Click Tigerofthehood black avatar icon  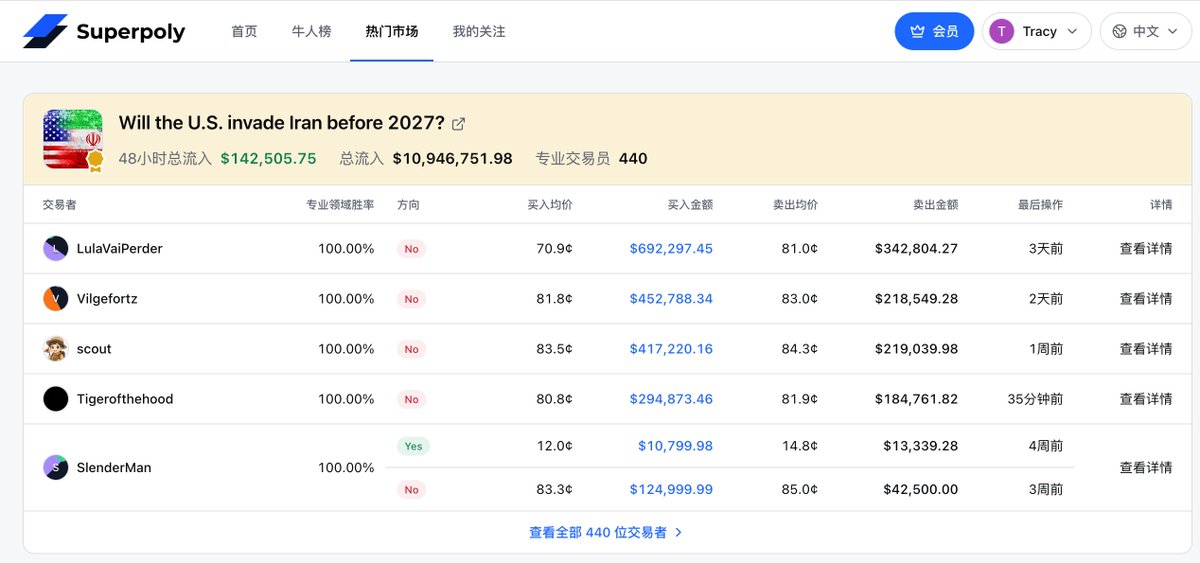[55, 398]
